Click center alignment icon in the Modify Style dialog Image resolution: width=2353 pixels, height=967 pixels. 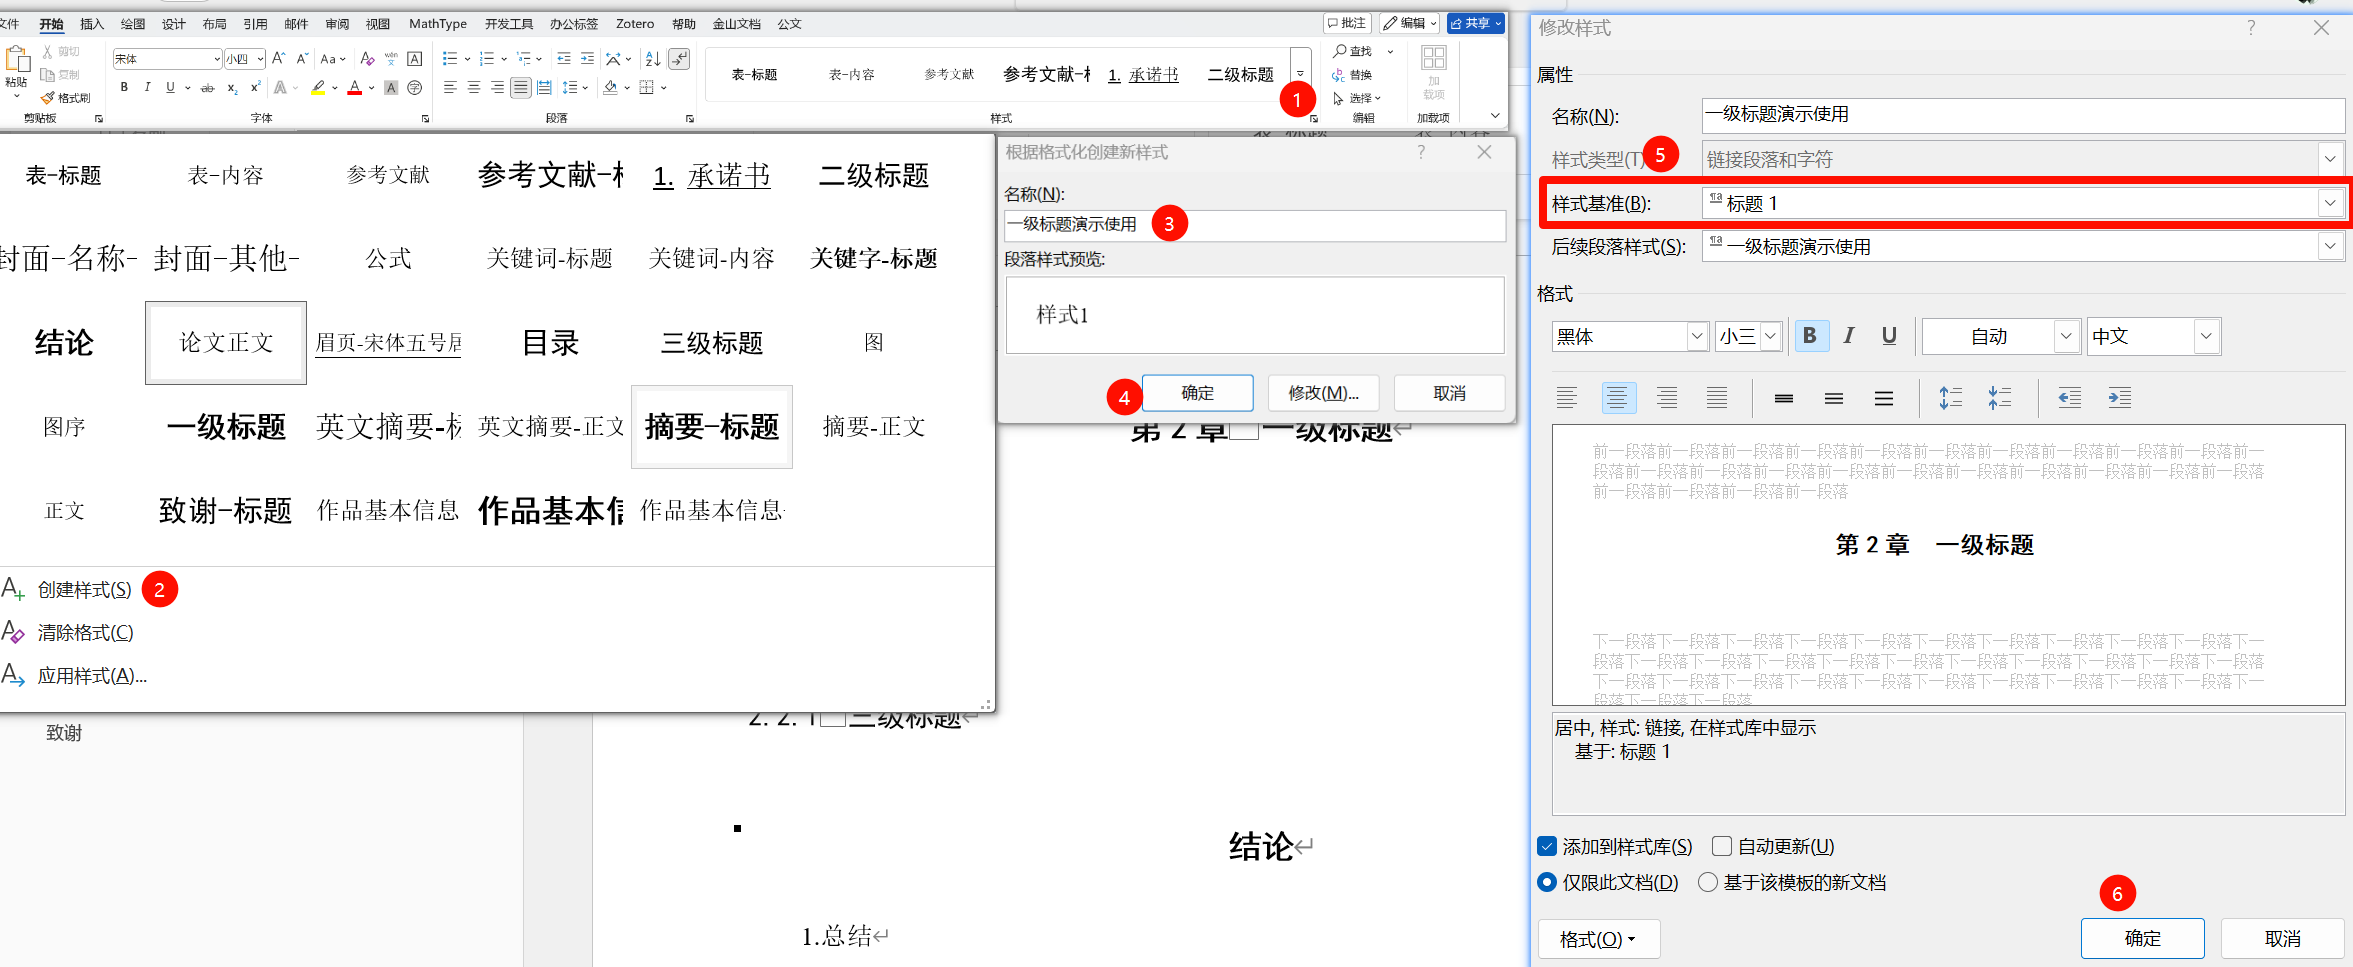(x=1616, y=398)
